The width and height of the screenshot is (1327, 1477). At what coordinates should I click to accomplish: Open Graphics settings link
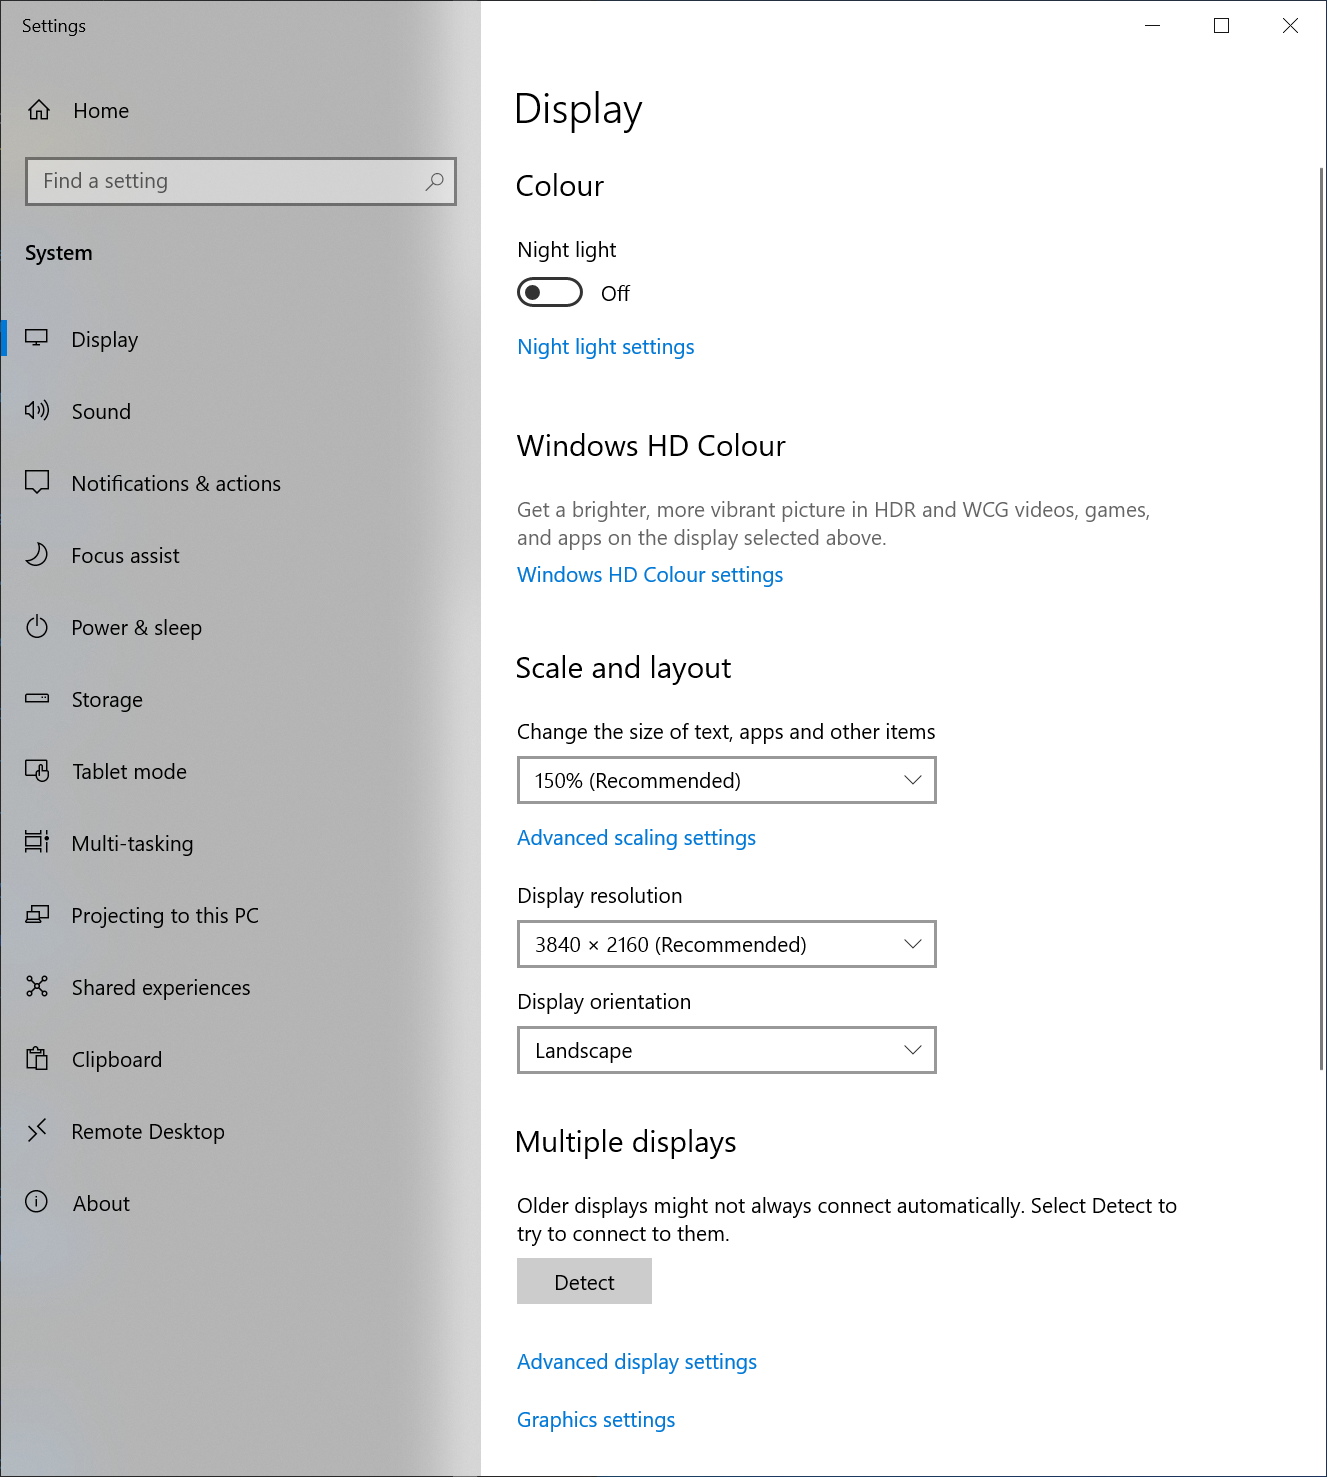tap(596, 1420)
